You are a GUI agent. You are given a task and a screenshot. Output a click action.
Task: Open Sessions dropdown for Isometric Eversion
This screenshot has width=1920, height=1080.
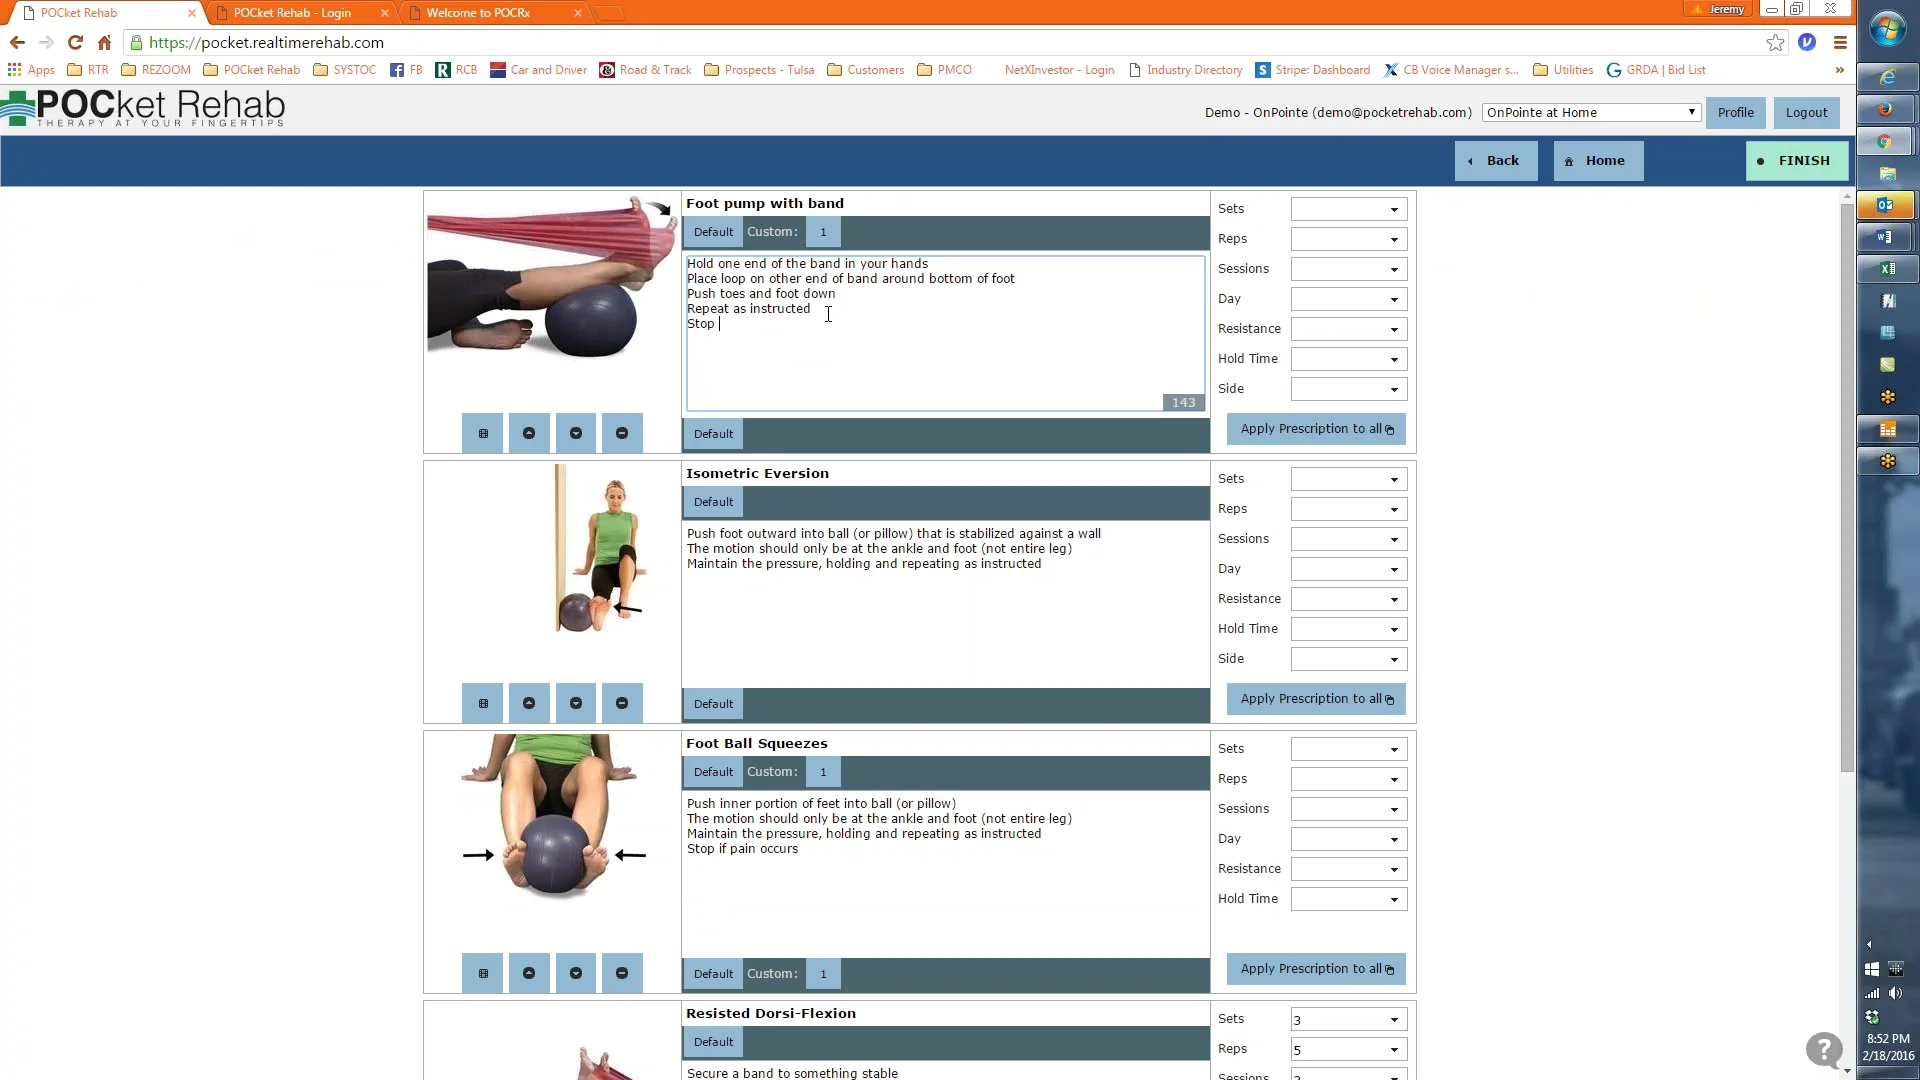[x=1349, y=539]
